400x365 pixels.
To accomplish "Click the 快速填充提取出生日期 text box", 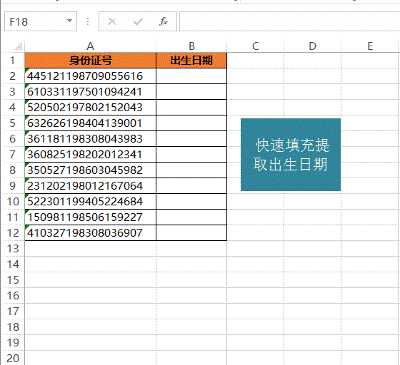I will 291,155.
